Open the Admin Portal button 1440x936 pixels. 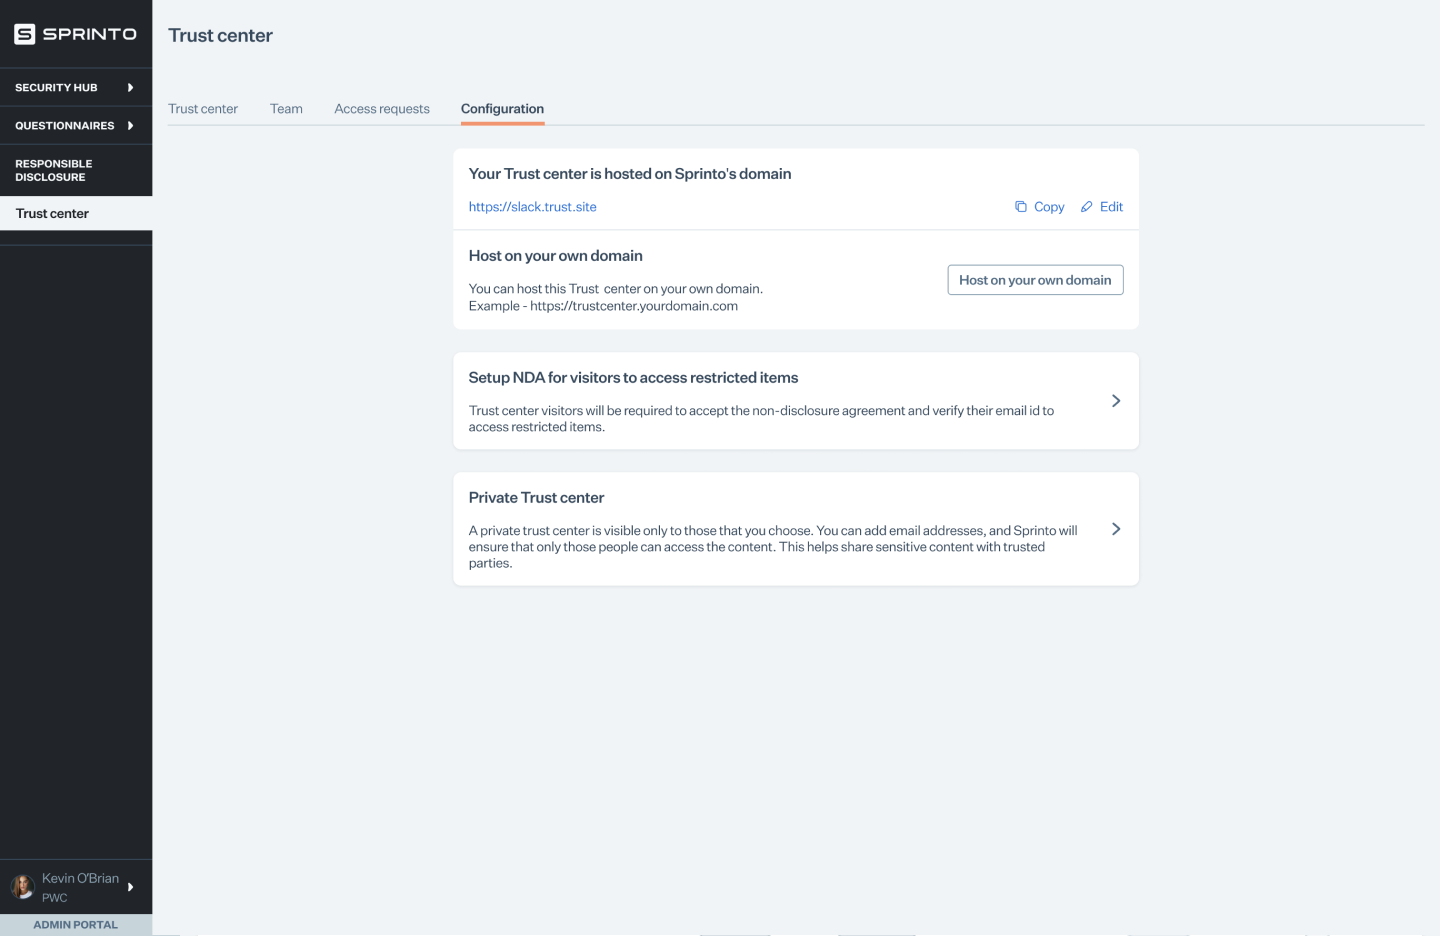pyautogui.click(x=76, y=925)
